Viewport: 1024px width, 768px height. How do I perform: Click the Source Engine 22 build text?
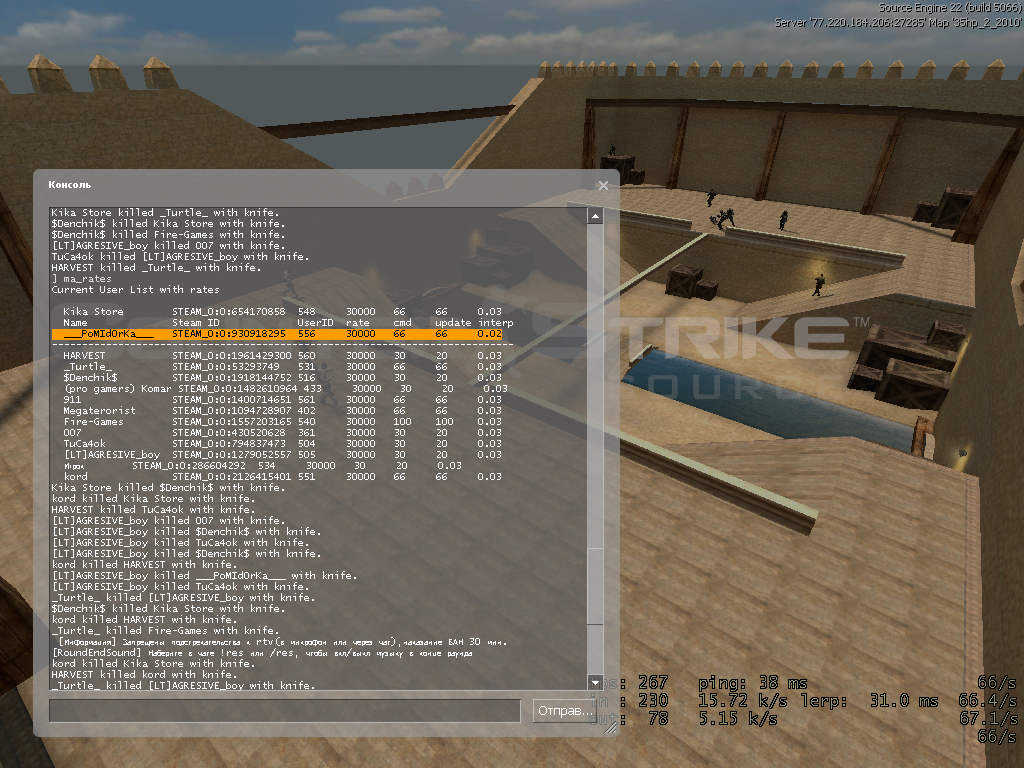949,8
